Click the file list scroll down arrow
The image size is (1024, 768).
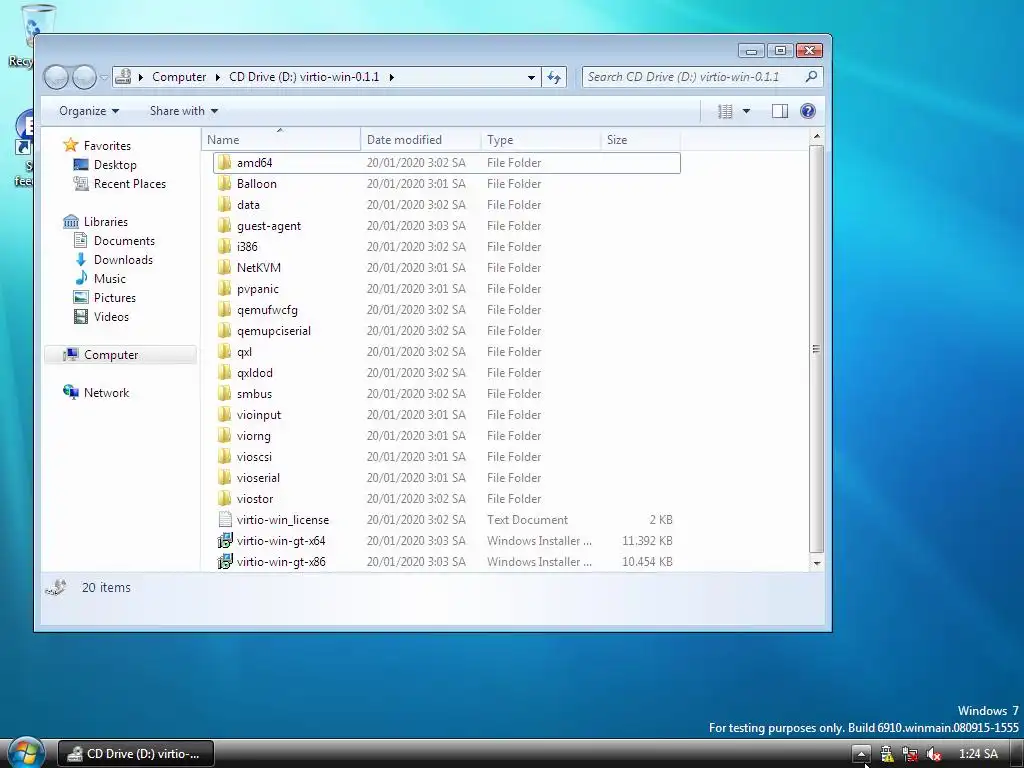click(816, 562)
